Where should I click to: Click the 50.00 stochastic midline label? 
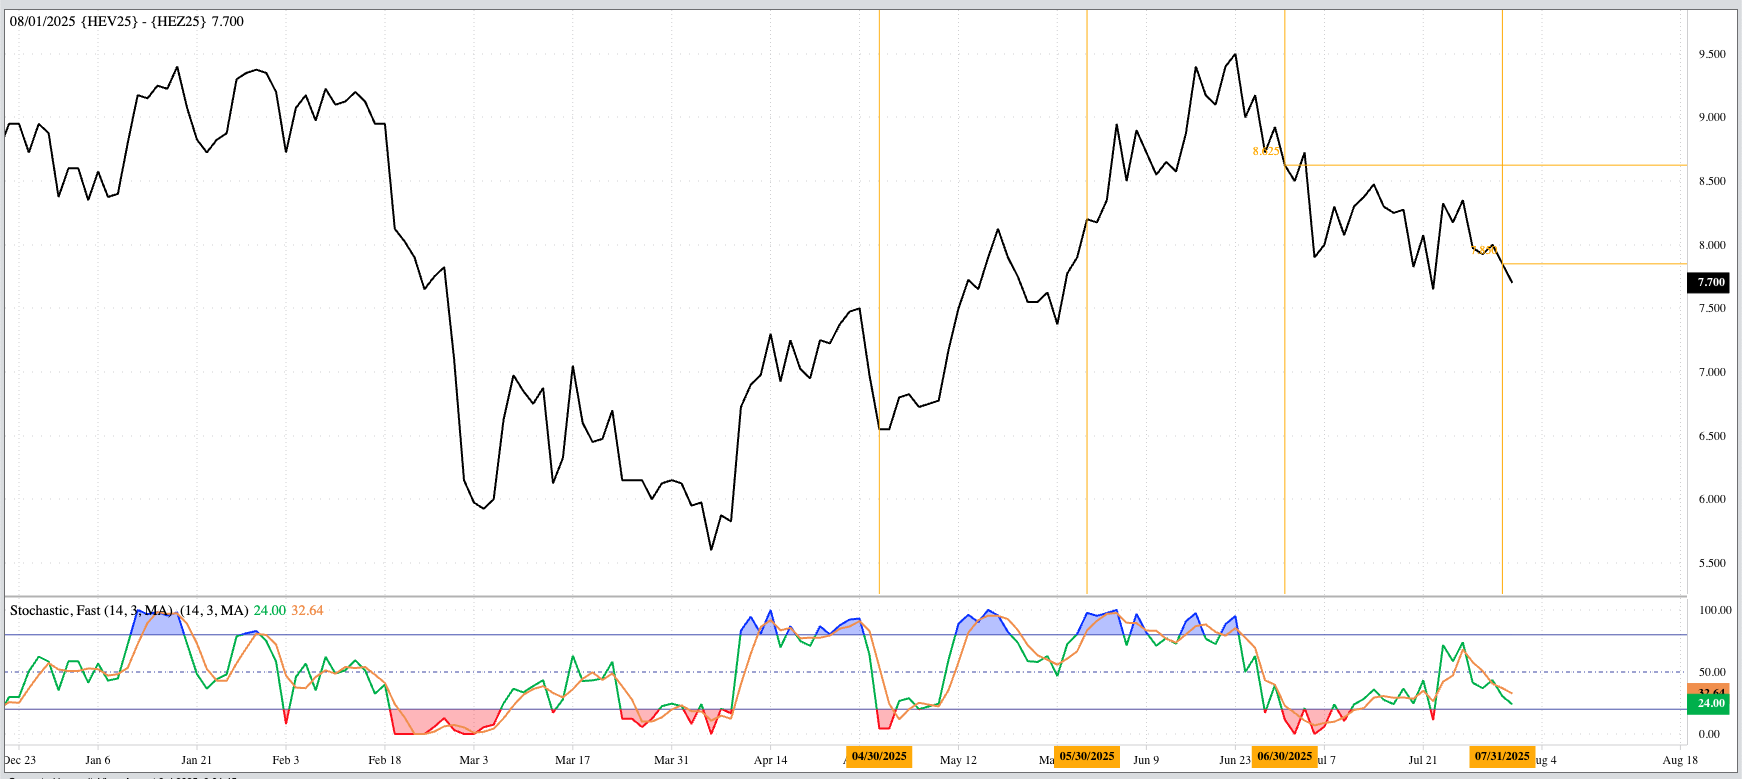pos(1712,672)
